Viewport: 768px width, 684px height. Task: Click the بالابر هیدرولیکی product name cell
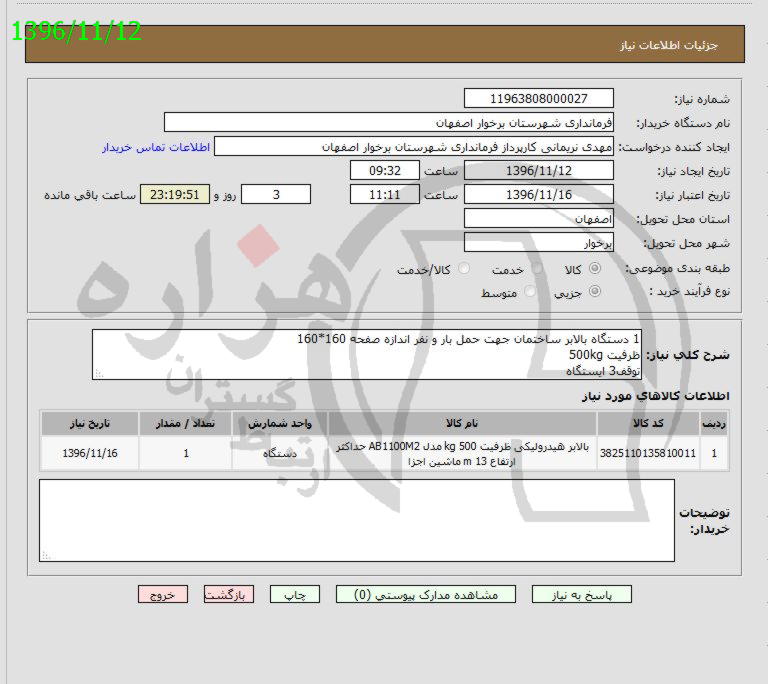(462, 453)
